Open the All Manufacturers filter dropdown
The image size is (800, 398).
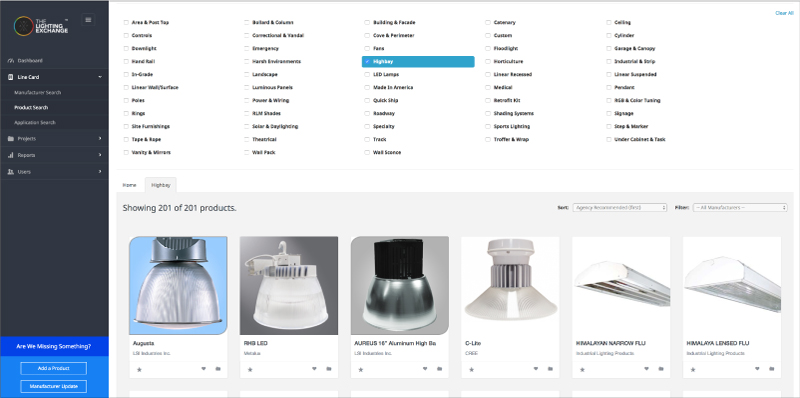point(740,208)
